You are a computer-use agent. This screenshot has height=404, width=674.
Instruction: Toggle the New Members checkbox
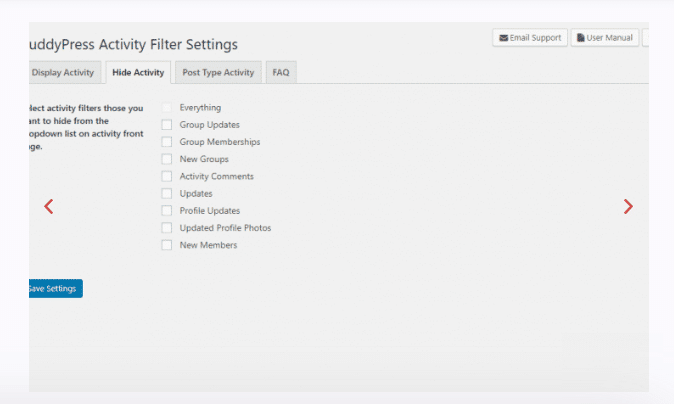tap(167, 245)
